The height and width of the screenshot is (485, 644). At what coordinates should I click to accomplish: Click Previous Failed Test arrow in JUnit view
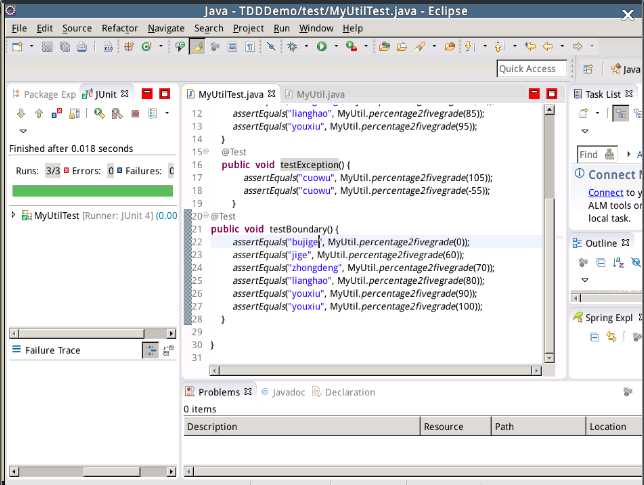(39, 114)
